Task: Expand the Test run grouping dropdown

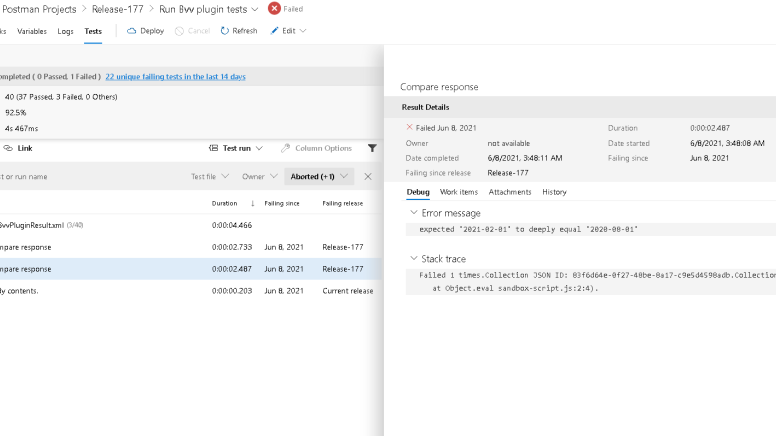Action: pyautogui.click(x=259, y=148)
